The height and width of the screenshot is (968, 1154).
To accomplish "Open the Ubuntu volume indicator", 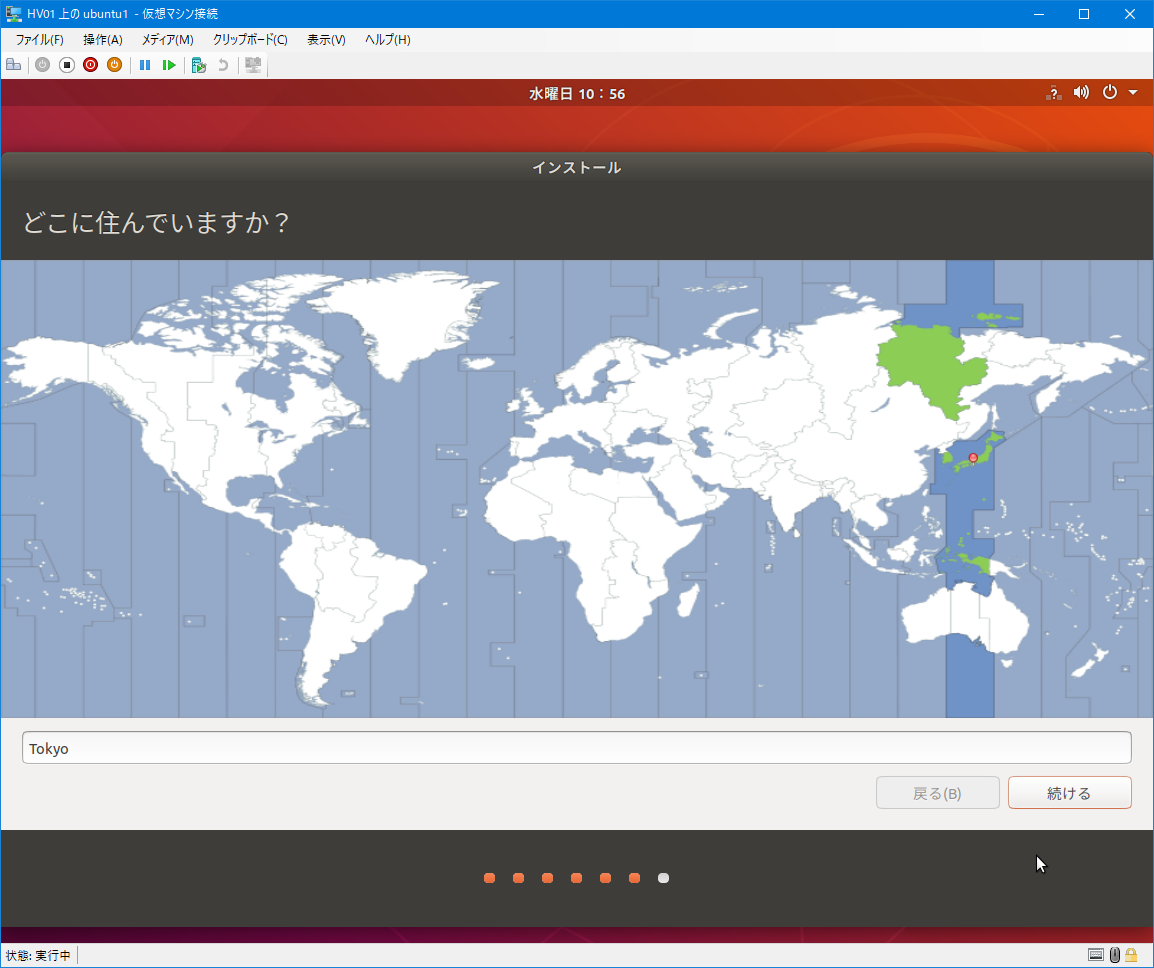I will (1081, 92).
